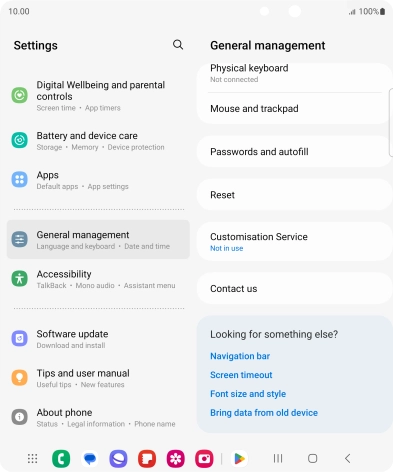Open the apps grid drawer icon
The width and height of the screenshot is (393, 472).
pyautogui.click(x=32, y=459)
